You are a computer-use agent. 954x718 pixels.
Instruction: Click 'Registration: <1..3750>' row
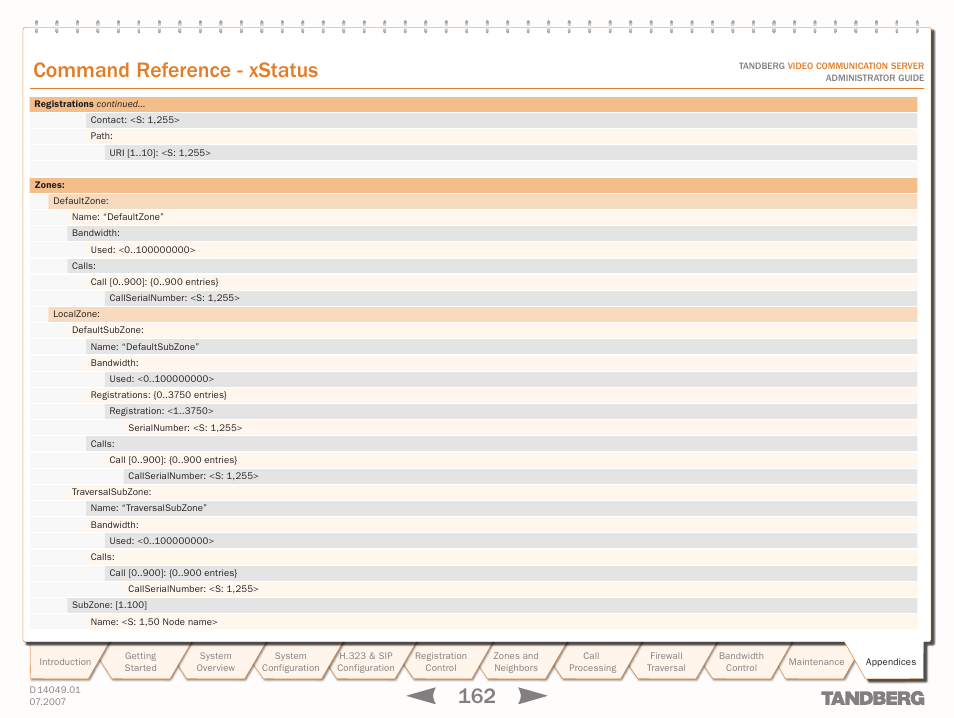[x=511, y=411]
